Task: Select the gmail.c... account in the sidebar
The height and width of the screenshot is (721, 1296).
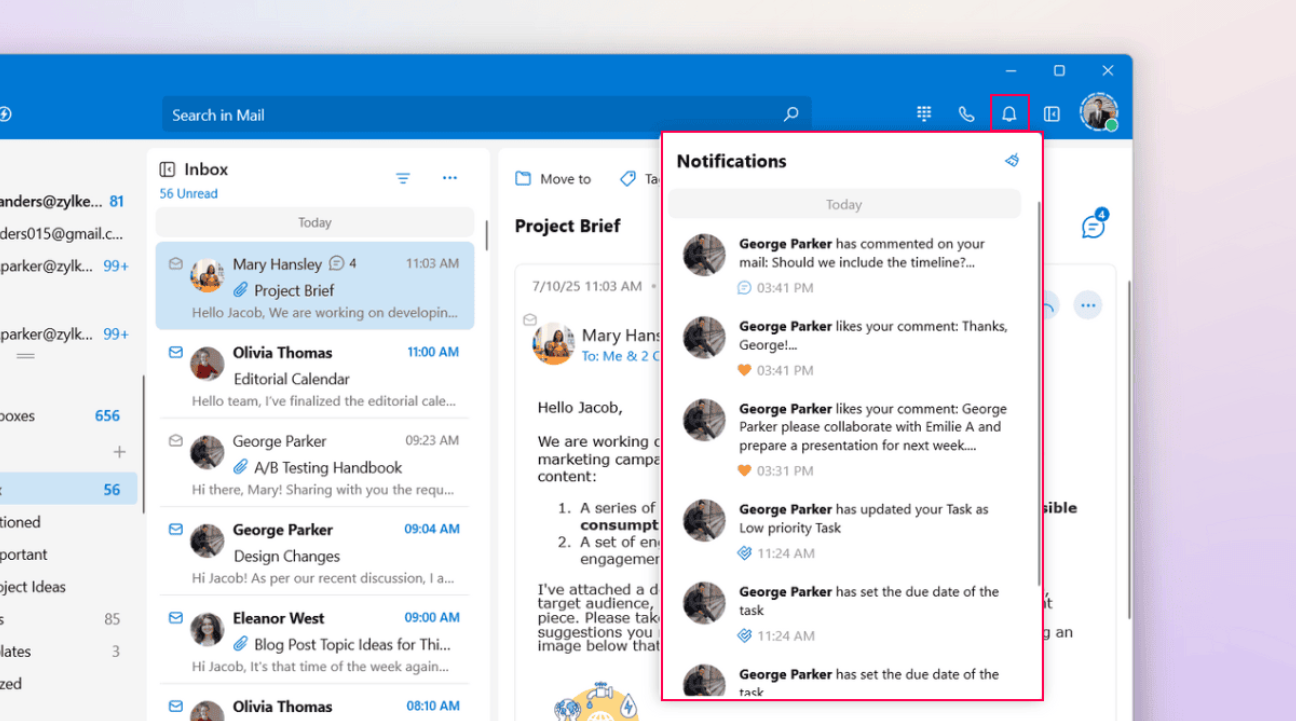Action: (62, 233)
